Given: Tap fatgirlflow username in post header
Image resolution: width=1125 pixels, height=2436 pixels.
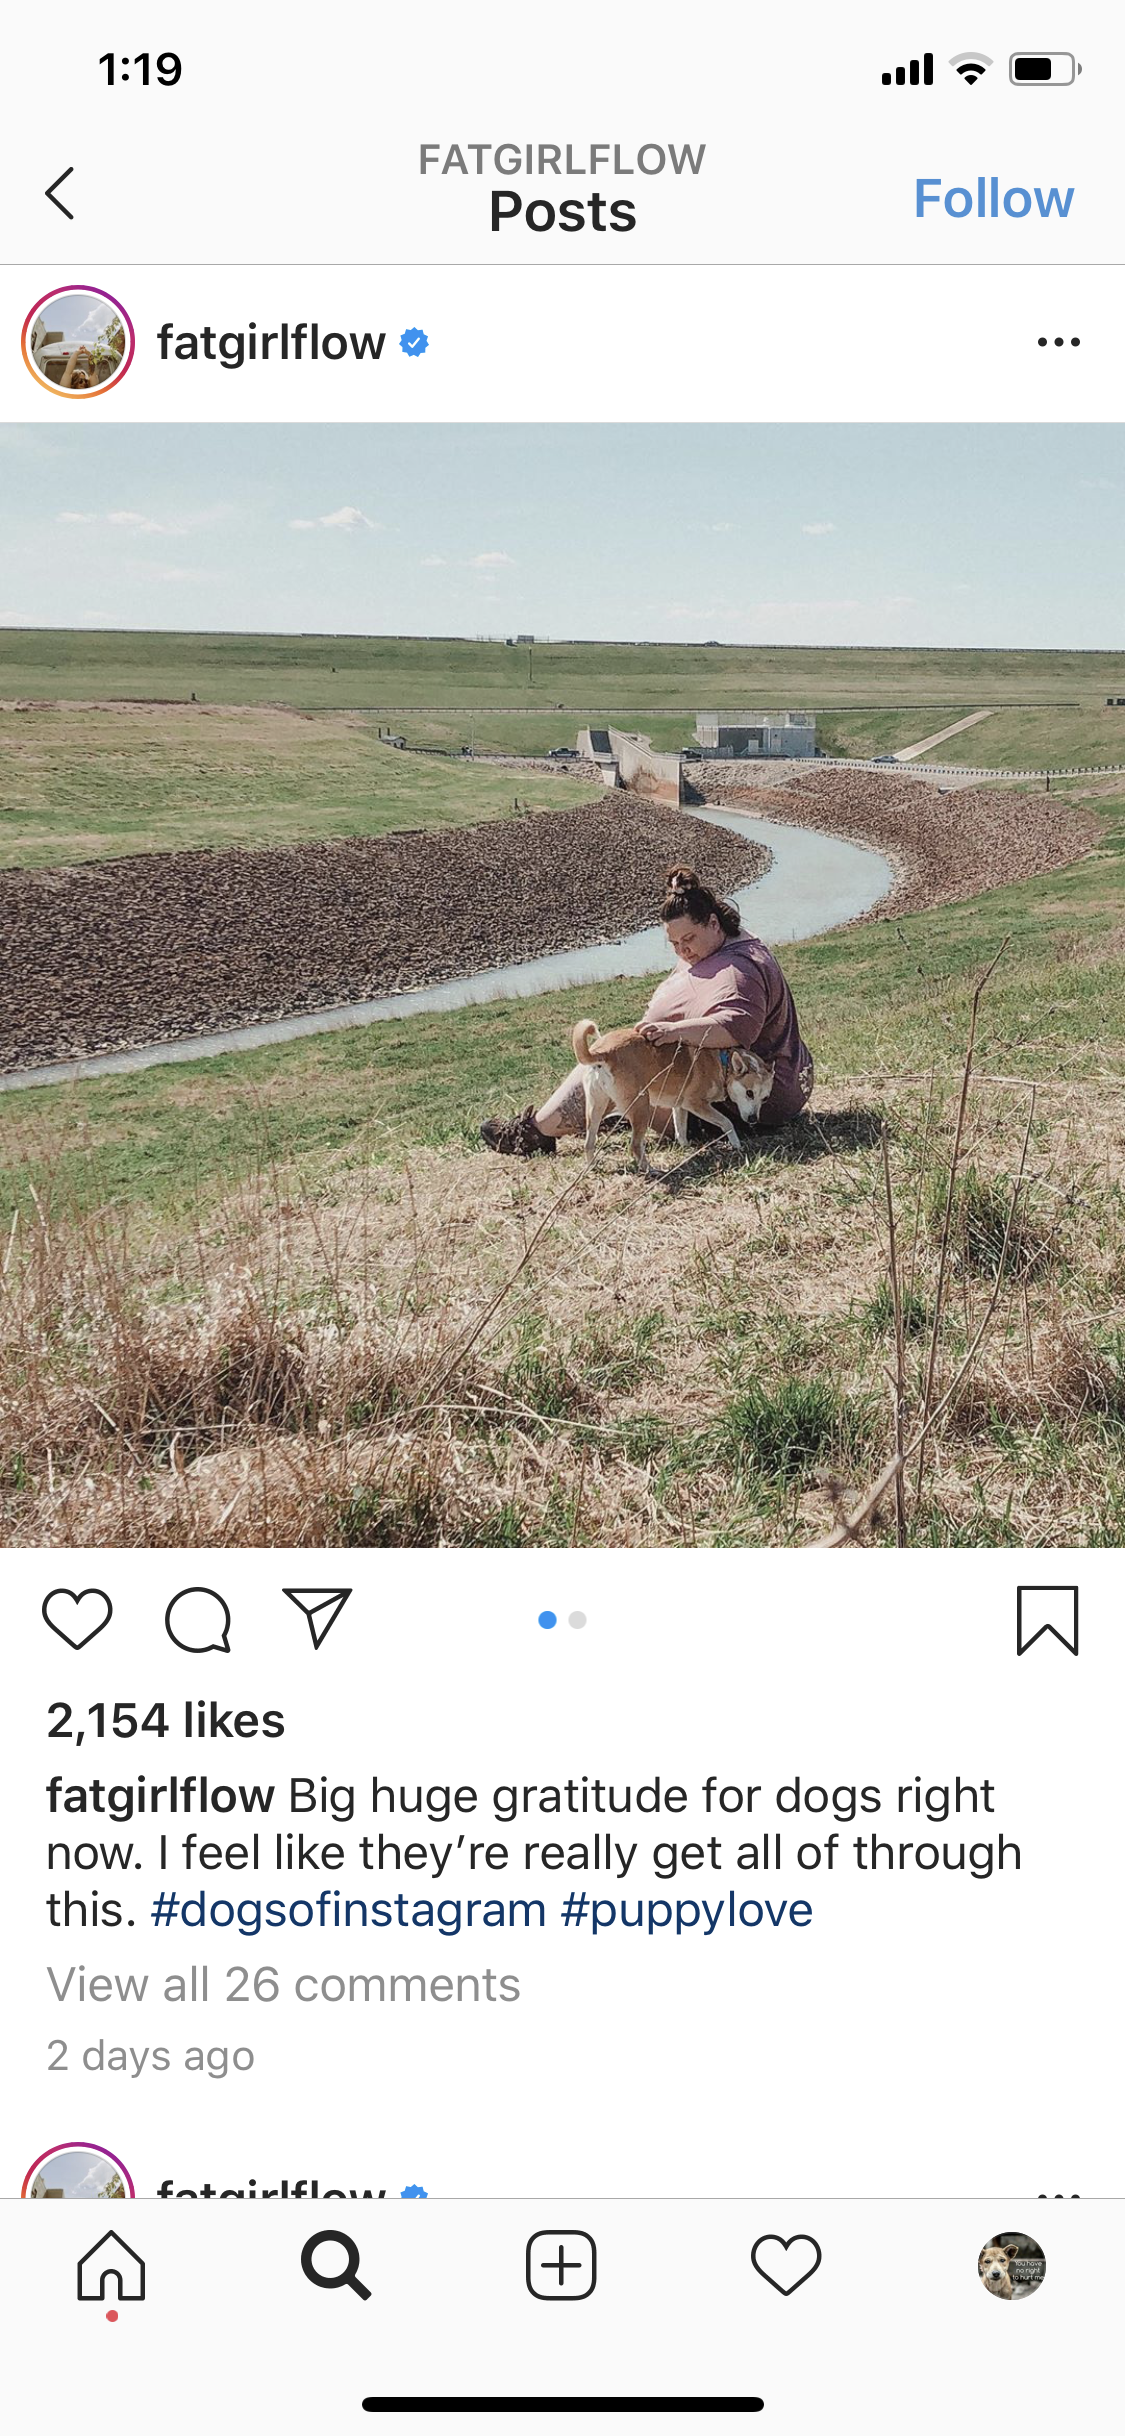Looking at the screenshot, I should tap(271, 343).
